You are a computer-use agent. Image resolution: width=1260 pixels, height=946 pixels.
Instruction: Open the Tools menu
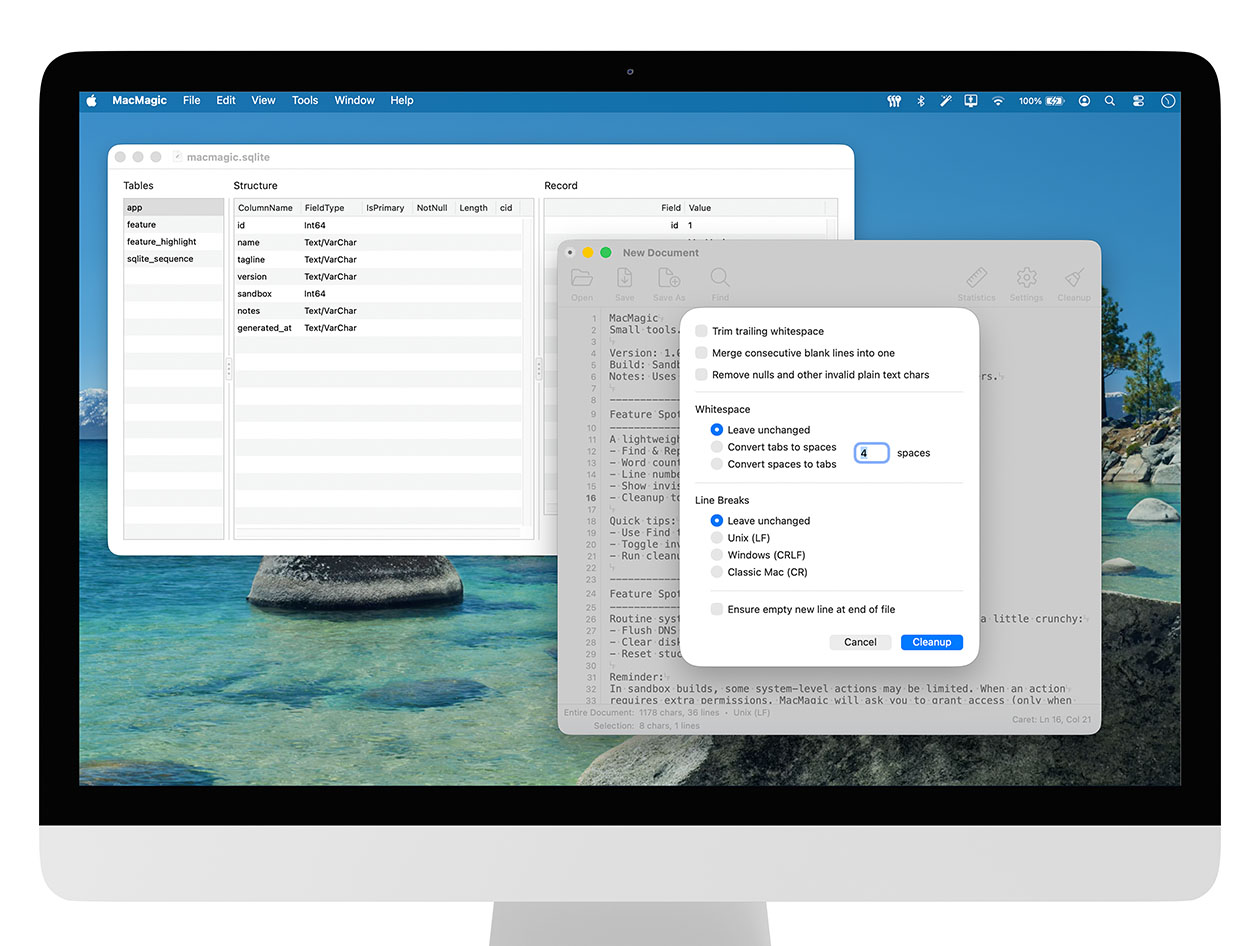point(304,100)
